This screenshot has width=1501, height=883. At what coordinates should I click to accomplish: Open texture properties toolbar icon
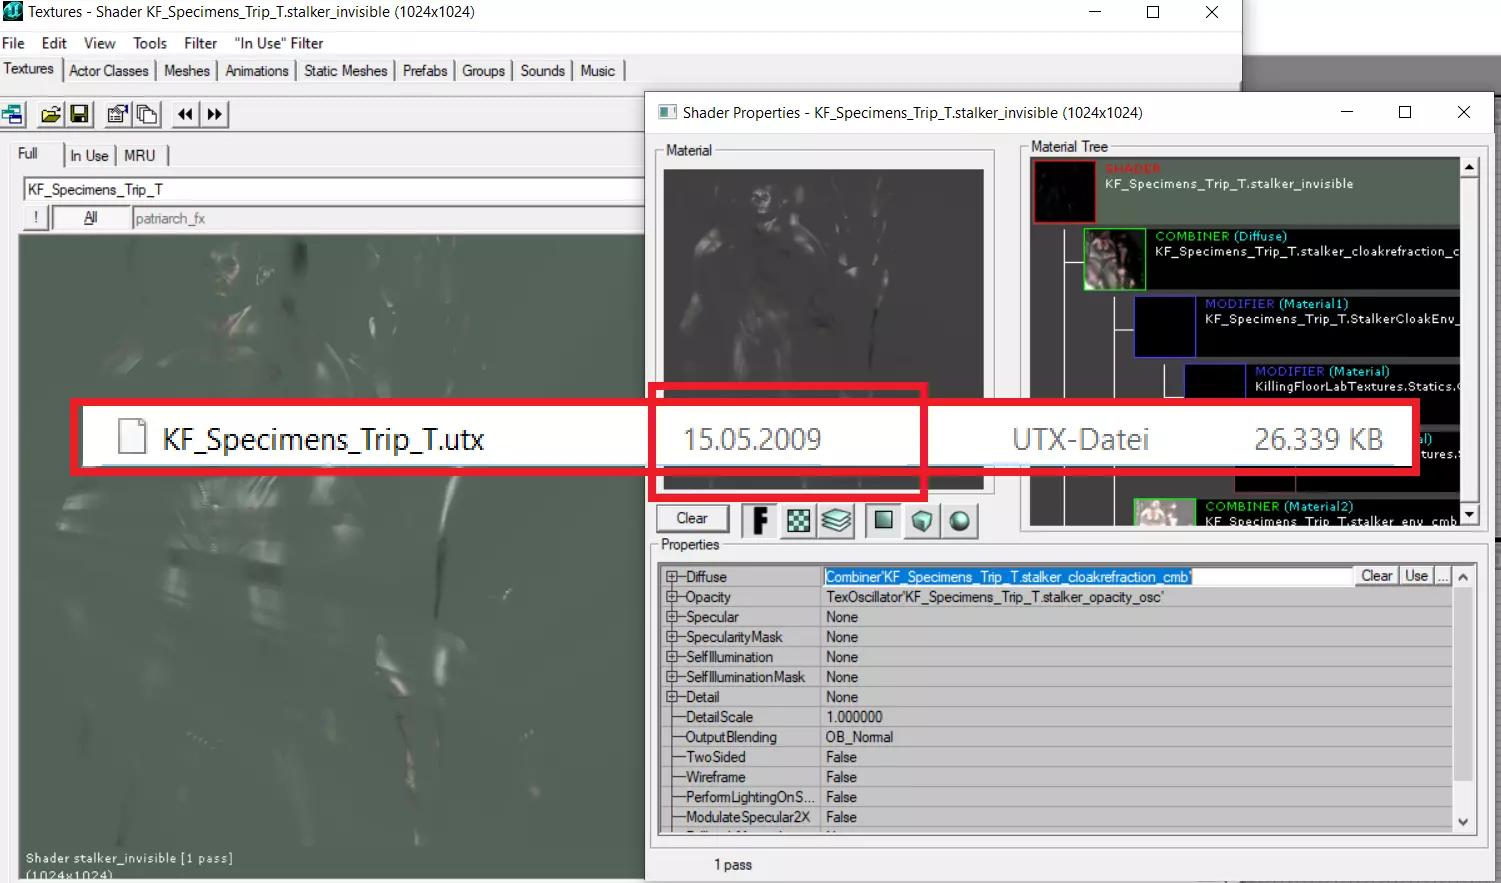click(117, 114)
